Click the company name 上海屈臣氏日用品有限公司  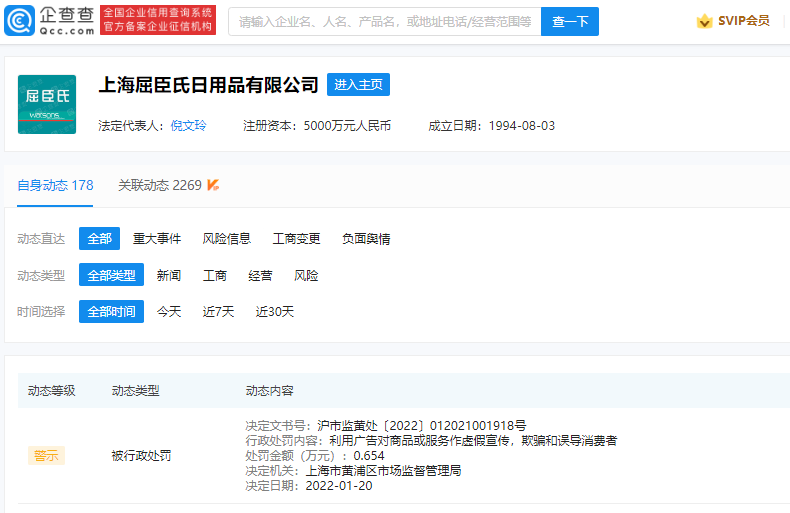pos(209,85)
